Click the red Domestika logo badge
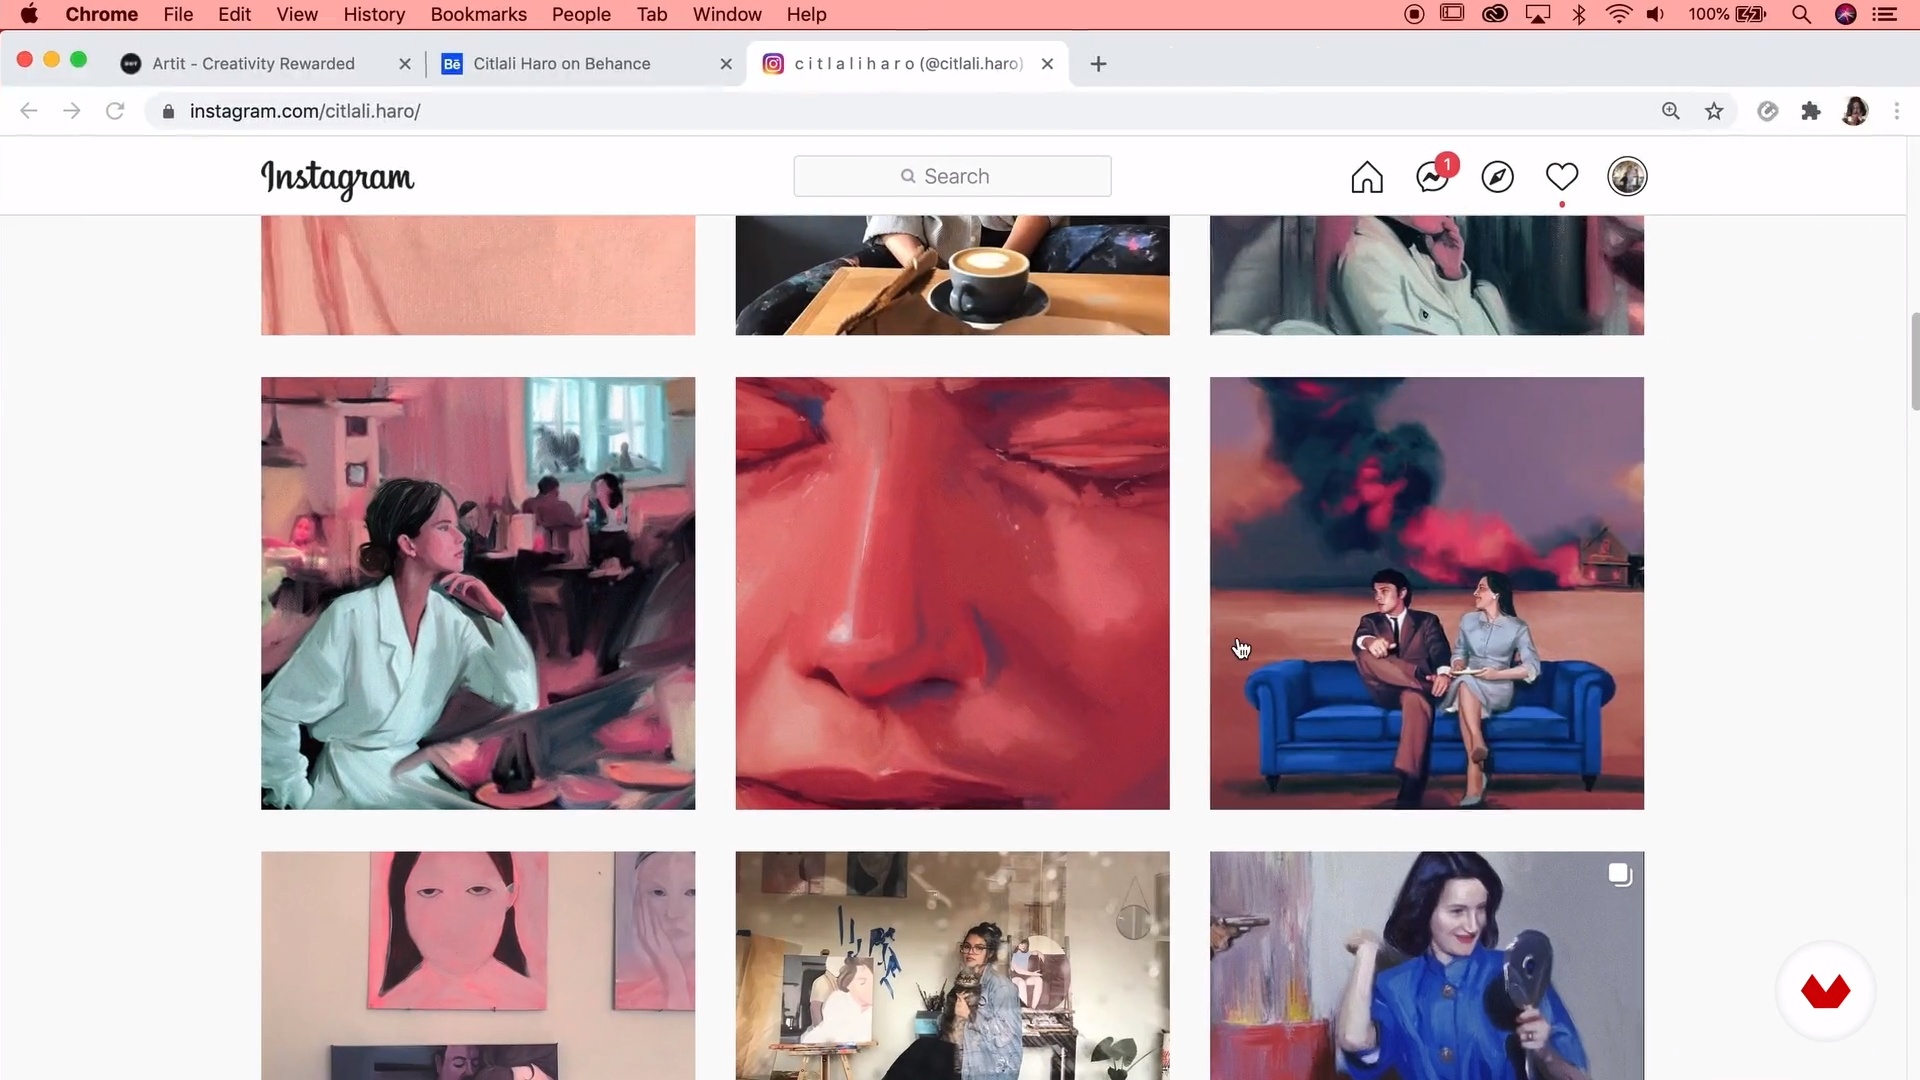 [1825, 991]
